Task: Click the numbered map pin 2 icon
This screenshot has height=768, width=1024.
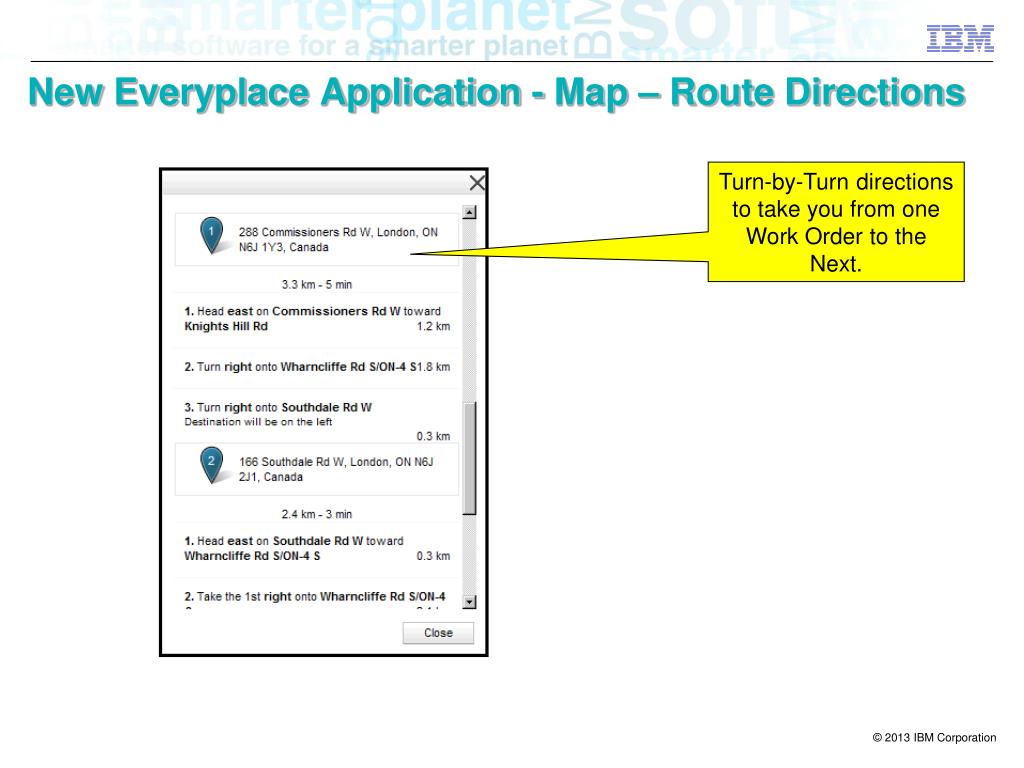Action: coord(211,464)
